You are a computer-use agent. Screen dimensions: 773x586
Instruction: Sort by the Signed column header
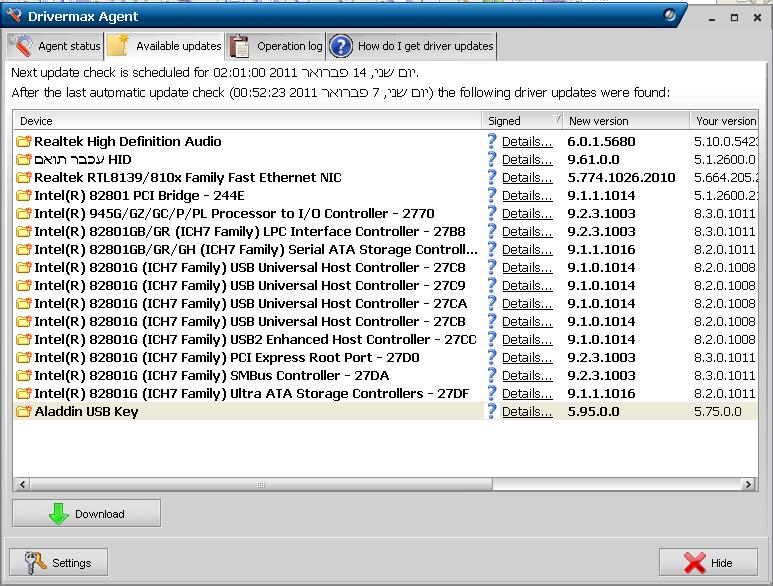[x=522, y=121]
